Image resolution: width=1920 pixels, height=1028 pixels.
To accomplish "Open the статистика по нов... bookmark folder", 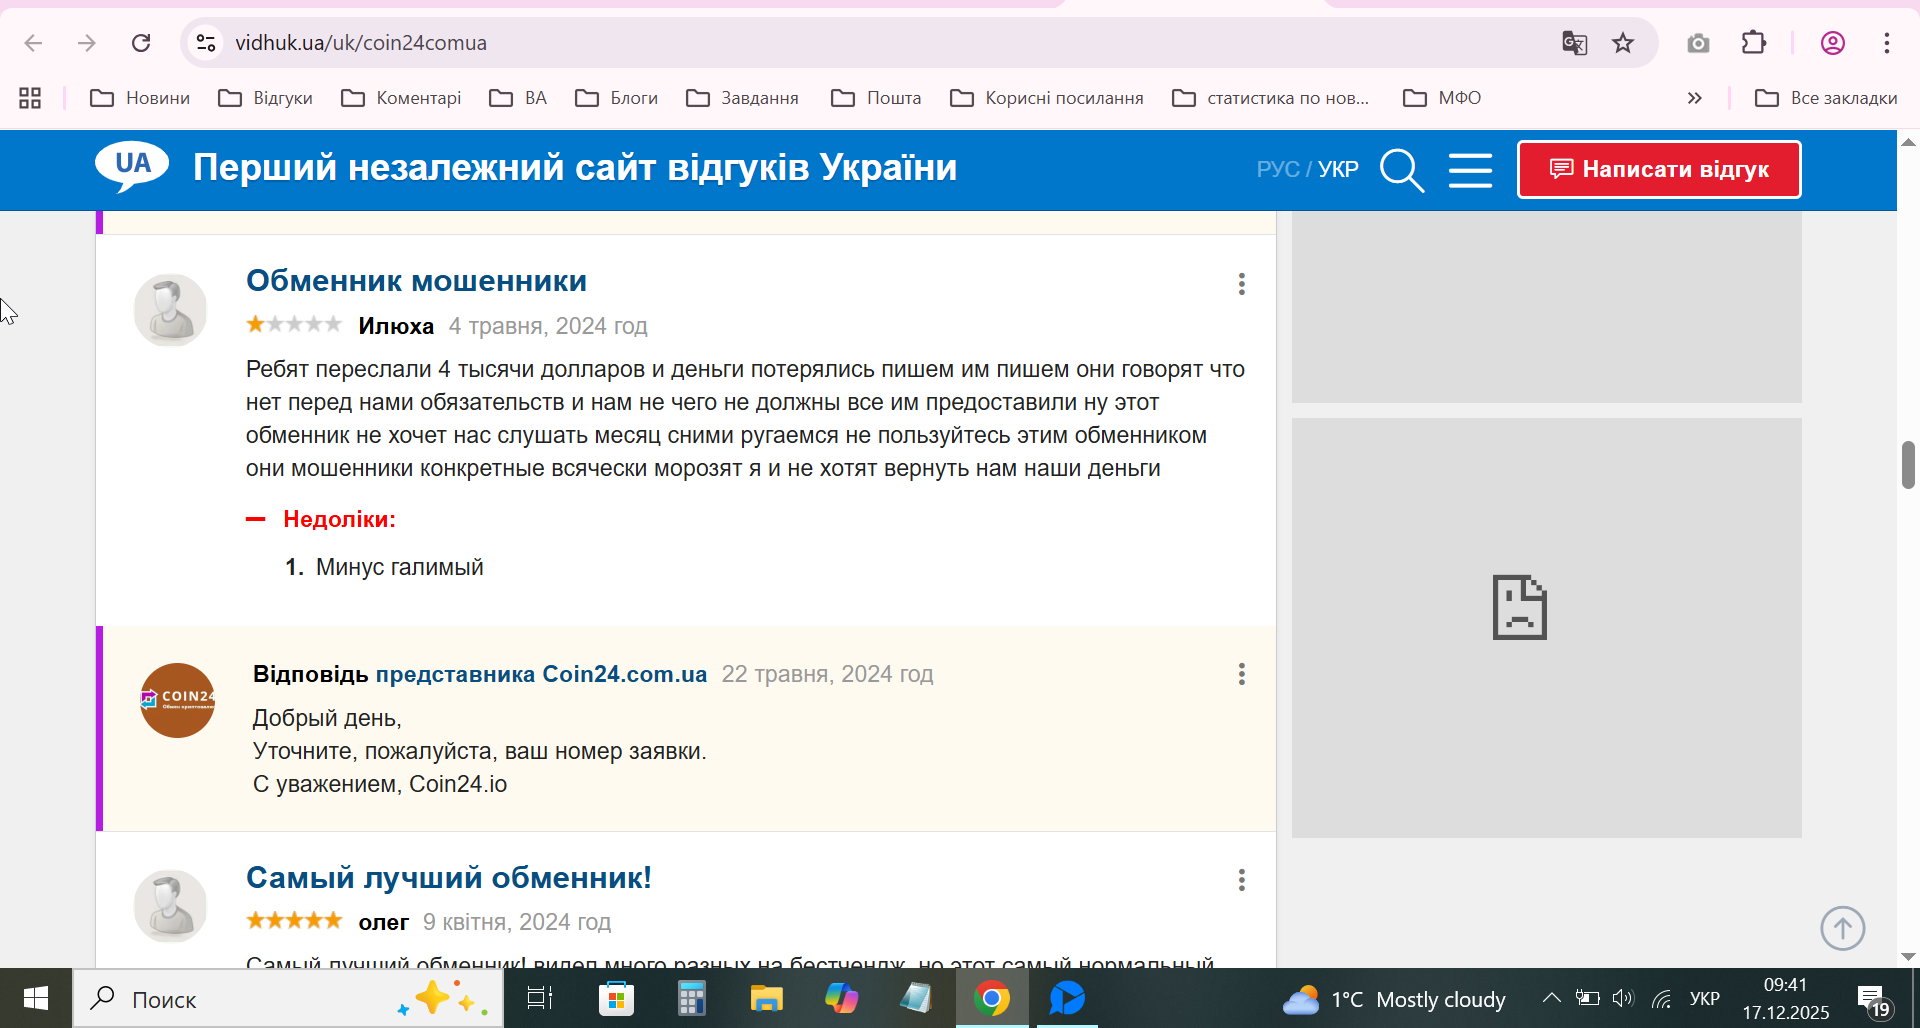I will click(1271, 98).
